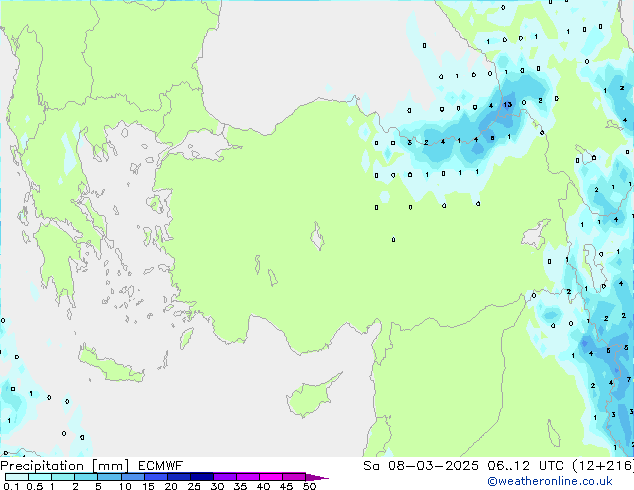Click the island of Crete on map
The image size is (634, 490).
111,364
